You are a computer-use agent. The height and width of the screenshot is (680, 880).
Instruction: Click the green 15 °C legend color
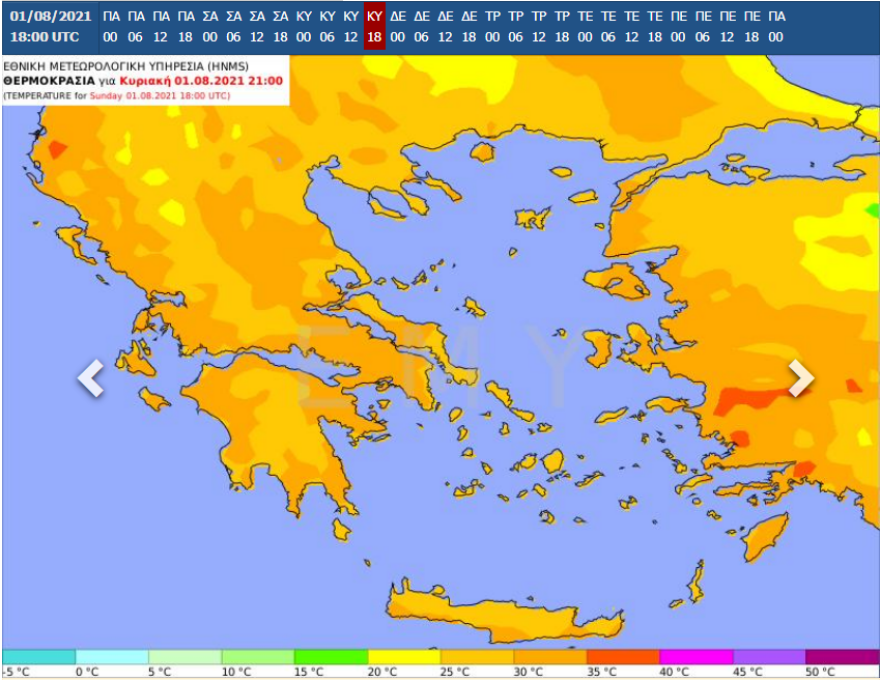330,657
